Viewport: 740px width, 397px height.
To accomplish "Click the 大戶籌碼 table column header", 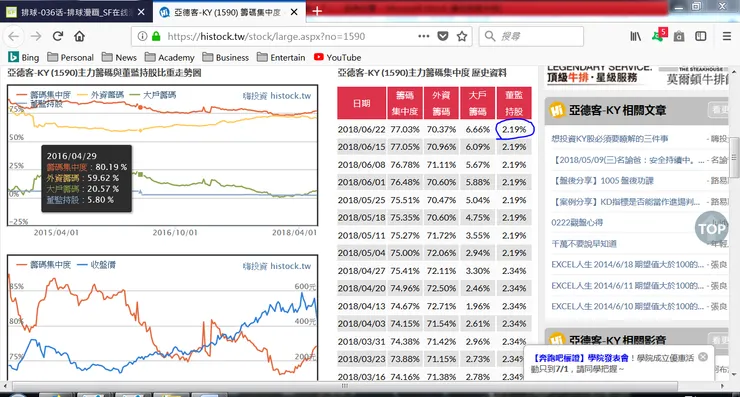I will click(x=477, y=103).
